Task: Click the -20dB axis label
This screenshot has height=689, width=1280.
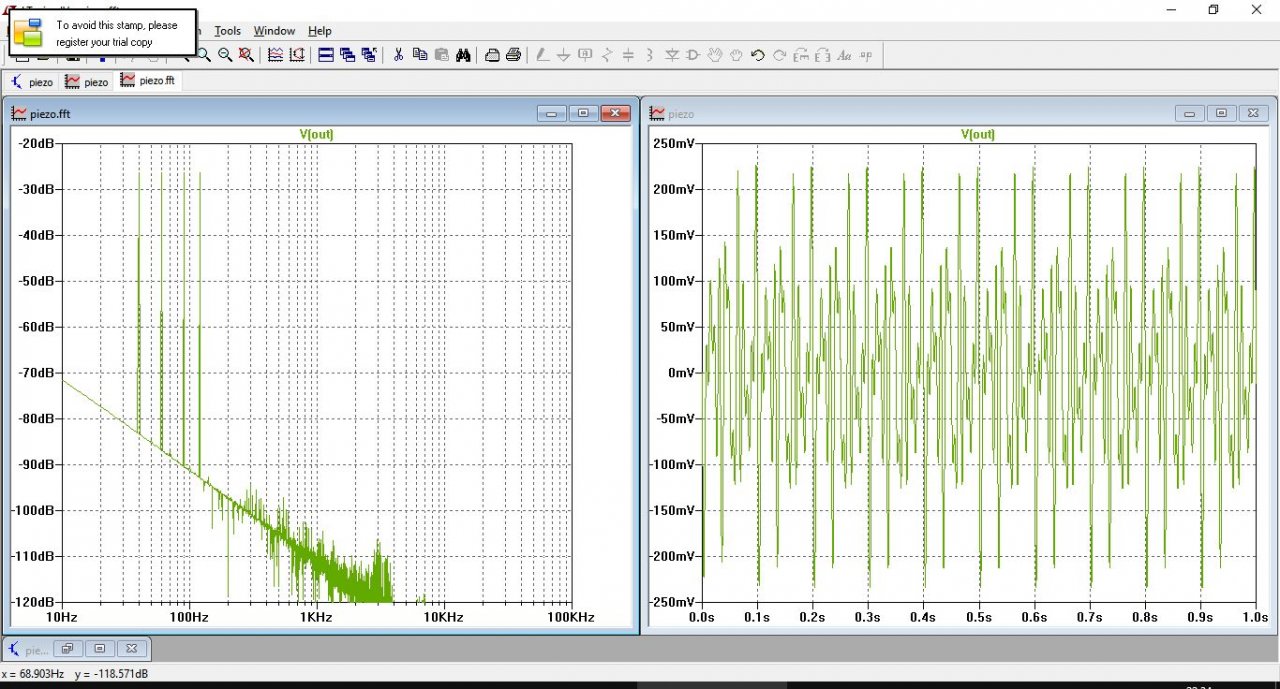Action: pos(35,143)
